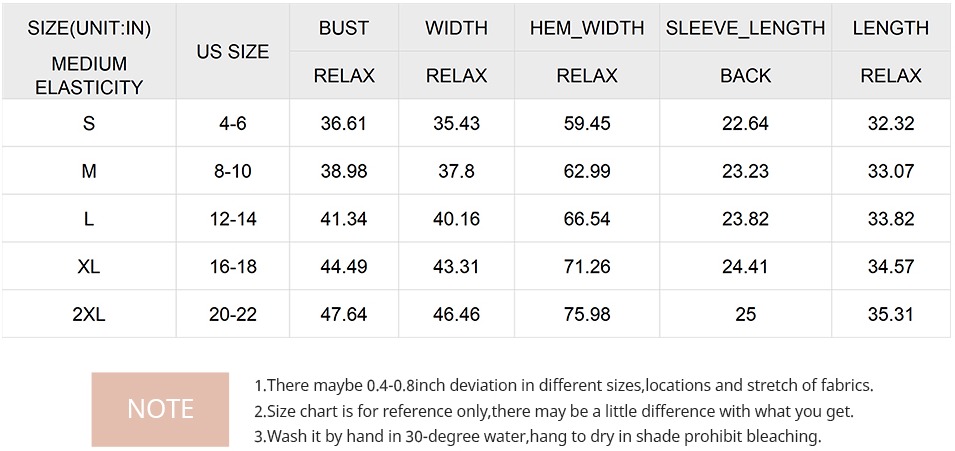Select size S row label
The image size is (955, 451).
pyautogui.click(x=89, y=124)
